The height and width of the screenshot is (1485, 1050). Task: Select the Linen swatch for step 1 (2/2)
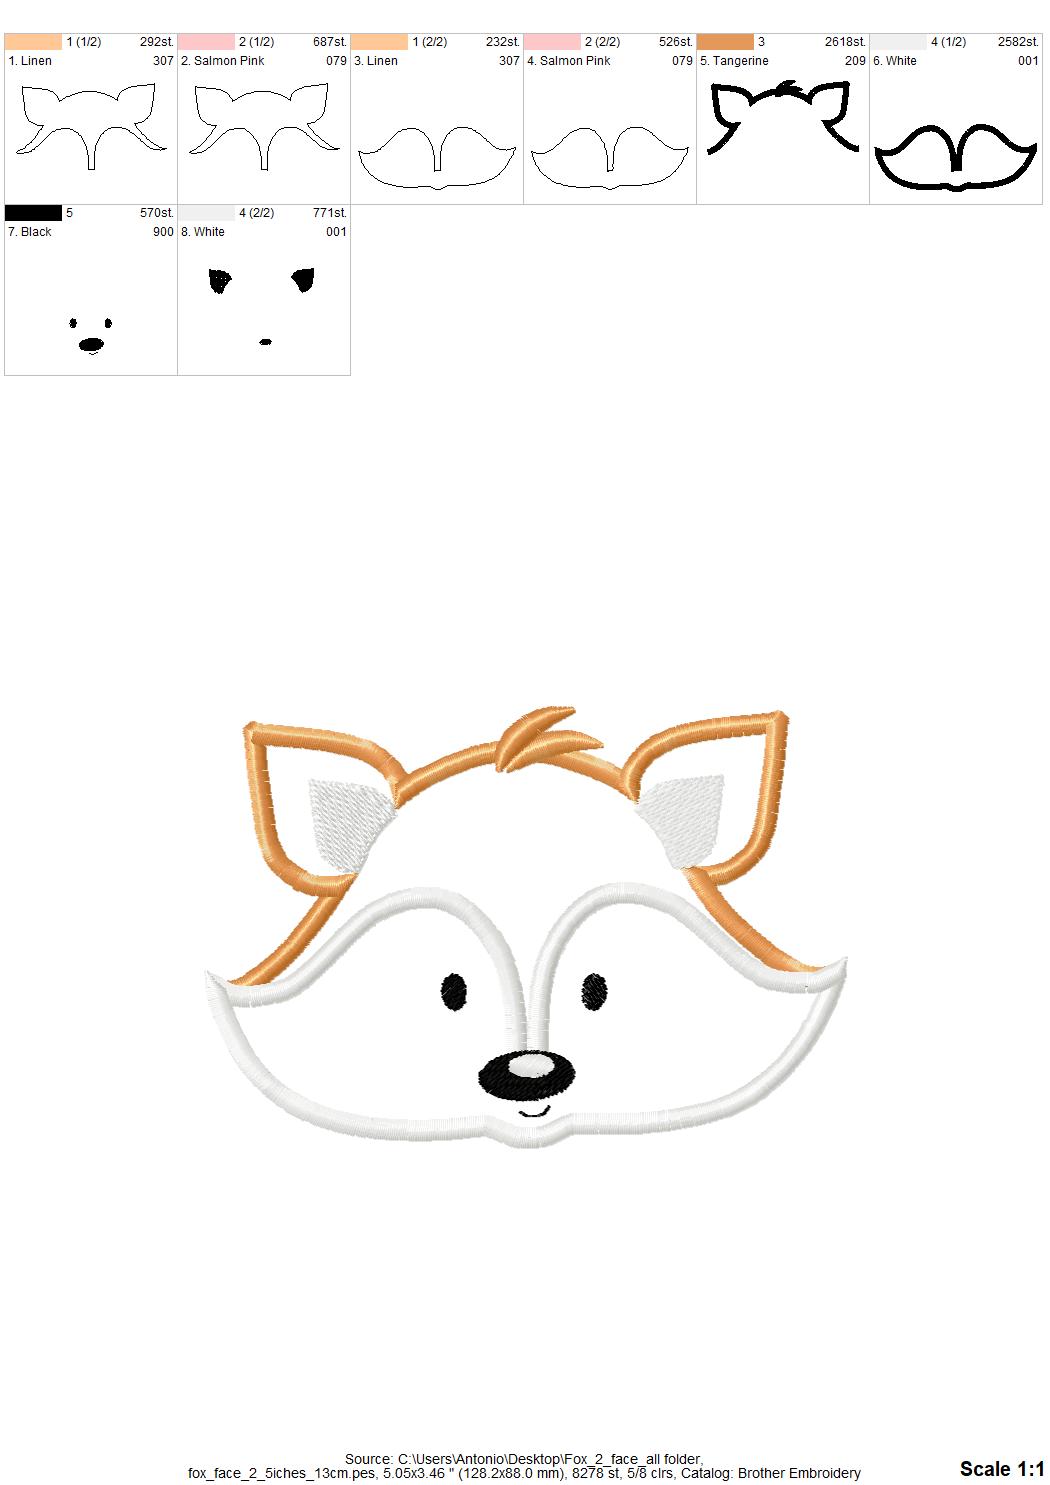[380, 42]
